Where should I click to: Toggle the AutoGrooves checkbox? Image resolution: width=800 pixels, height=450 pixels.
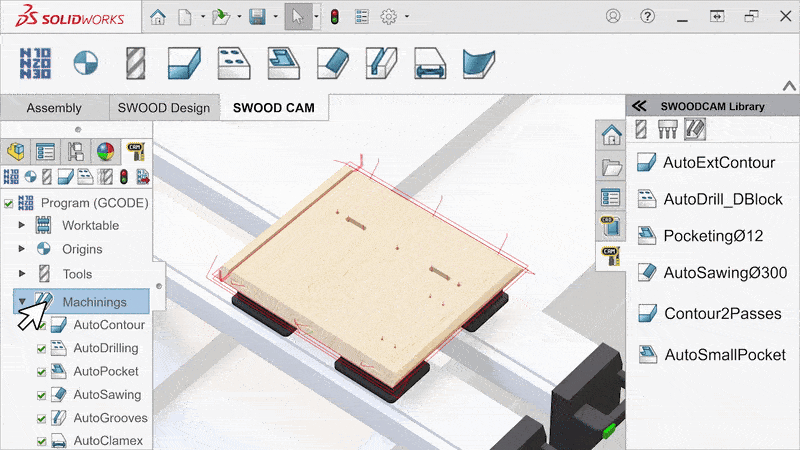[x=41, y=419]
